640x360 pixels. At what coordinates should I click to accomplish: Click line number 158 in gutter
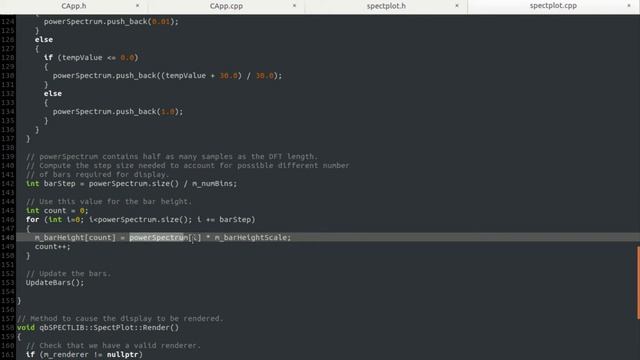[8, 328]
